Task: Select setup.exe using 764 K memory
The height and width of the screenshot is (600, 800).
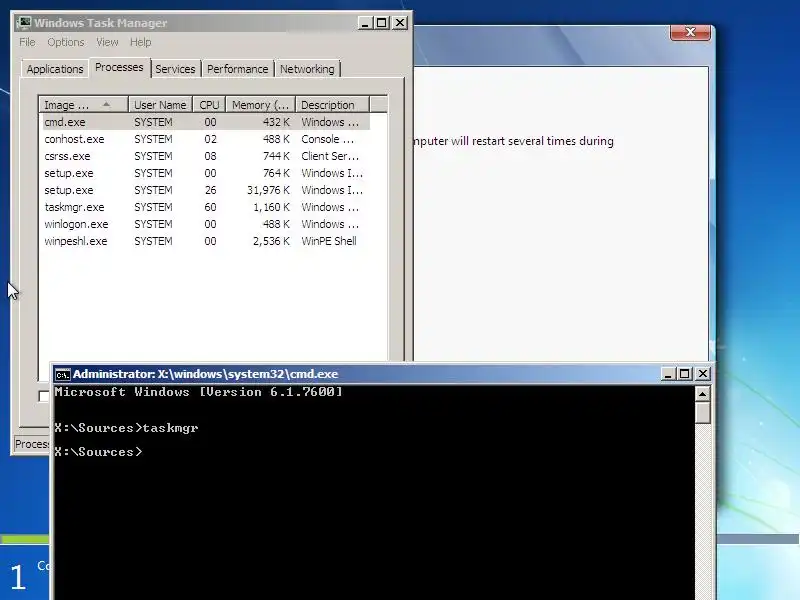Action: [x=206, y=173]
